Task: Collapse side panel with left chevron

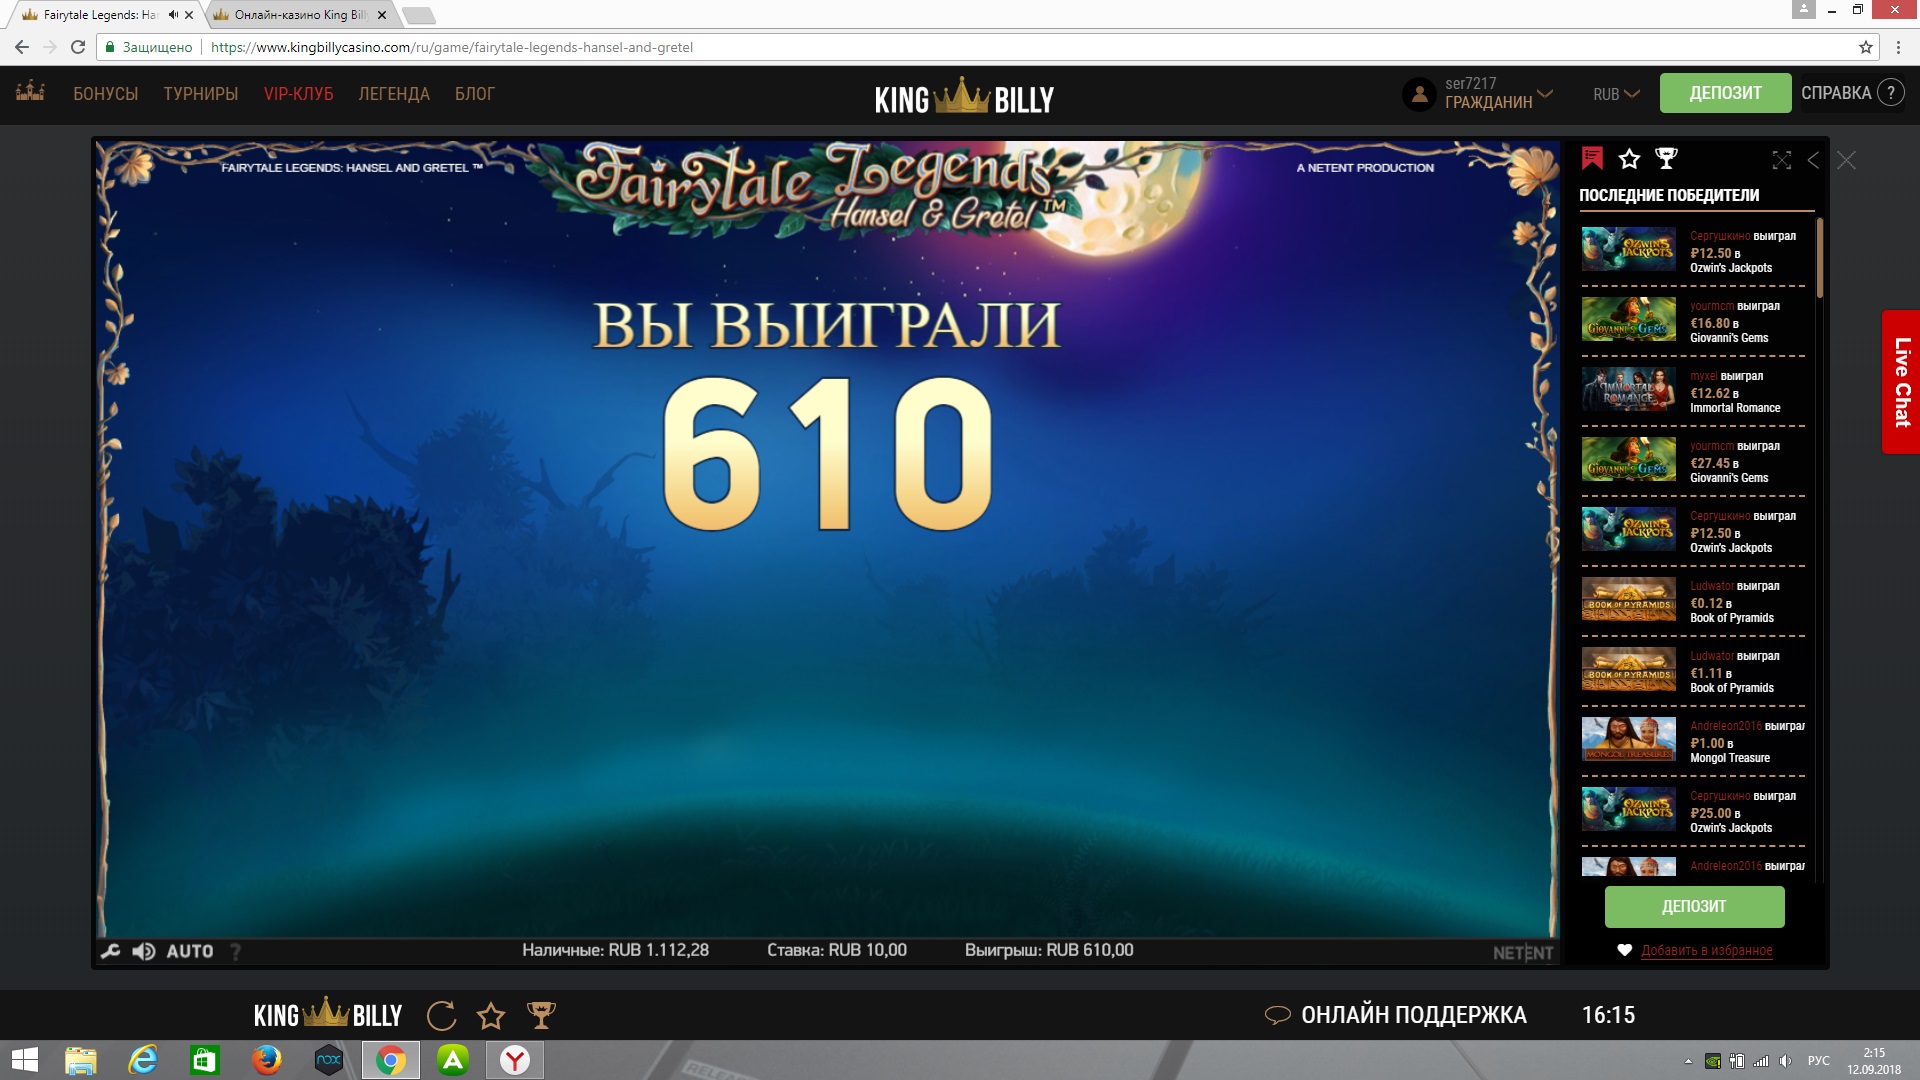Action: pyautogui.click(x=1813, y=160)
